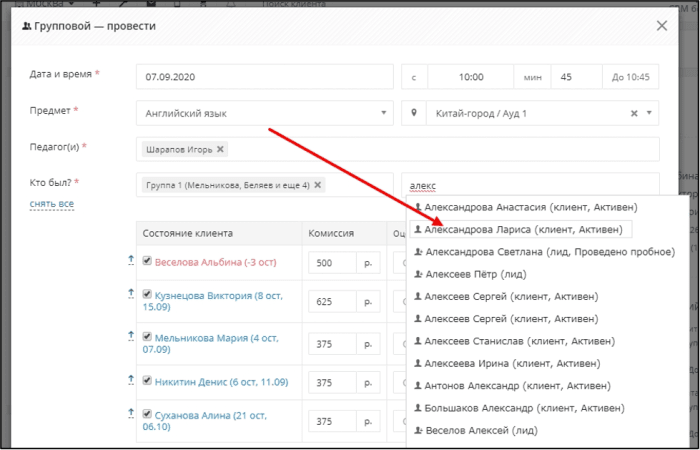Click Алексеев Станислав suggestion
This screenshot has width=700, height=450.
pos(515,341)
